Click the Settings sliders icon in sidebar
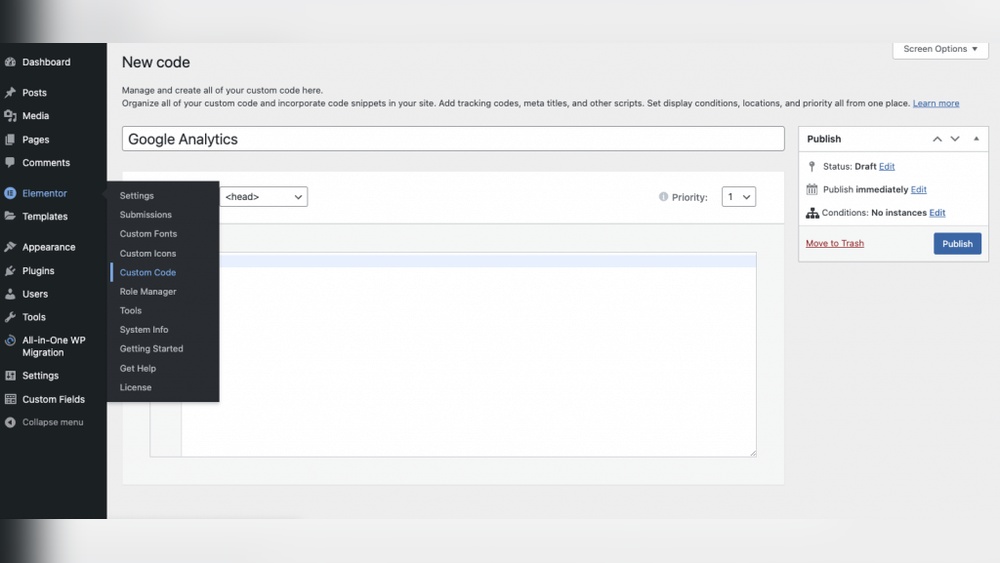 click(x=10, y=376)
